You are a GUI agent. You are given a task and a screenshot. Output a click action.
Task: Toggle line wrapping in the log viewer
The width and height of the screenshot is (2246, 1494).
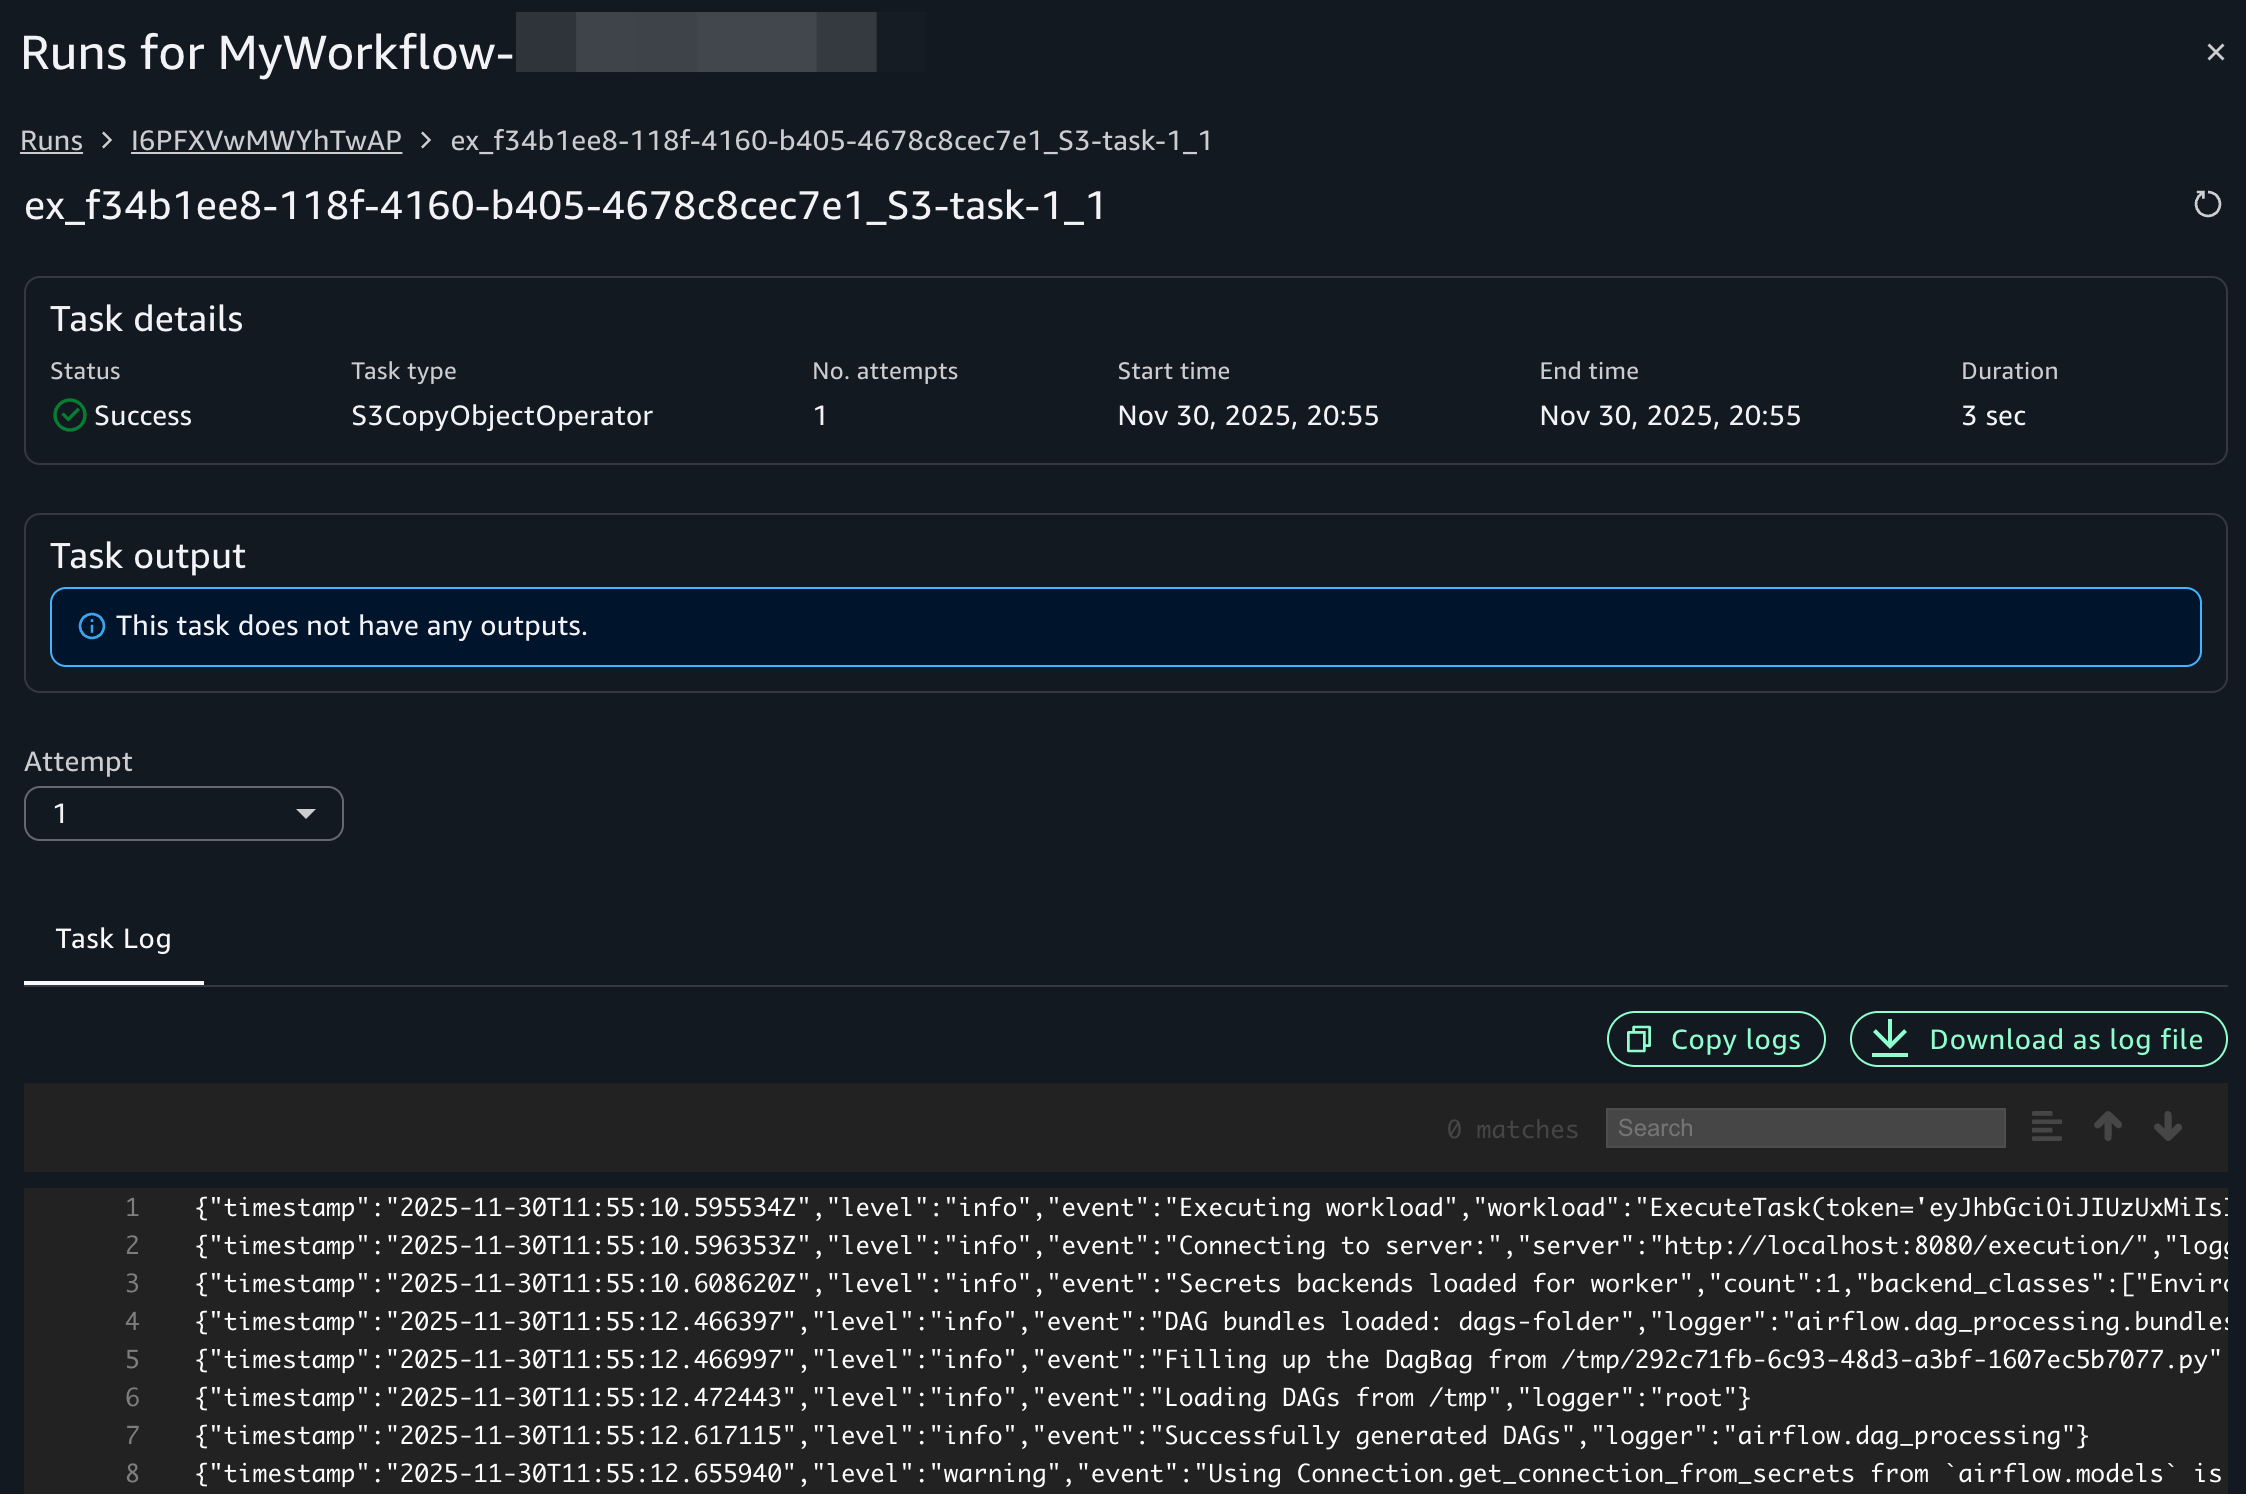(x=2046, y=1127)
